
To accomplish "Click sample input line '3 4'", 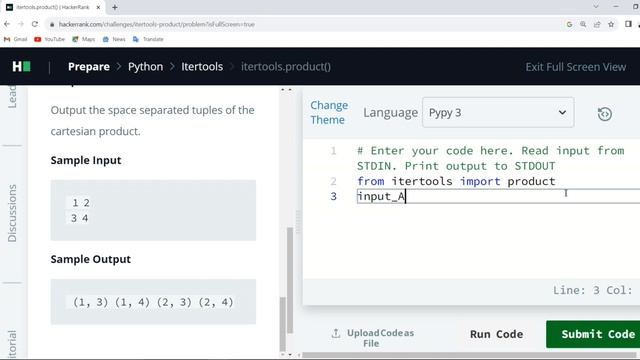I will tap(80, 218).
